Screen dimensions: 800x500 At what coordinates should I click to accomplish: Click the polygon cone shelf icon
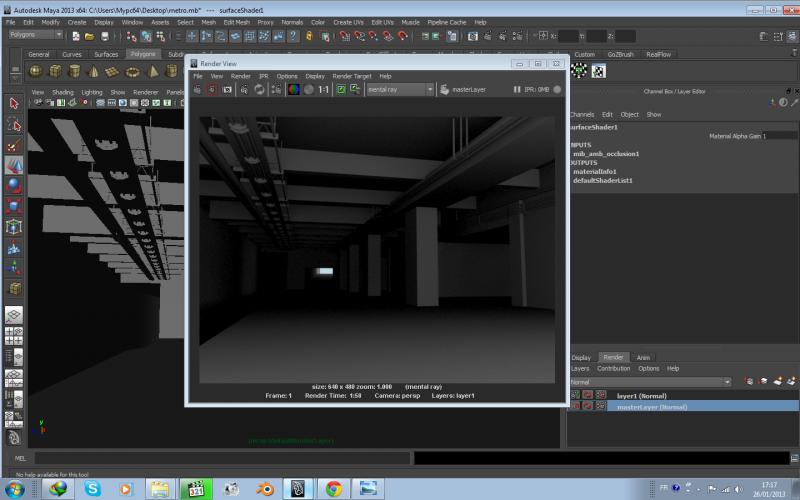tap(93, 71)
